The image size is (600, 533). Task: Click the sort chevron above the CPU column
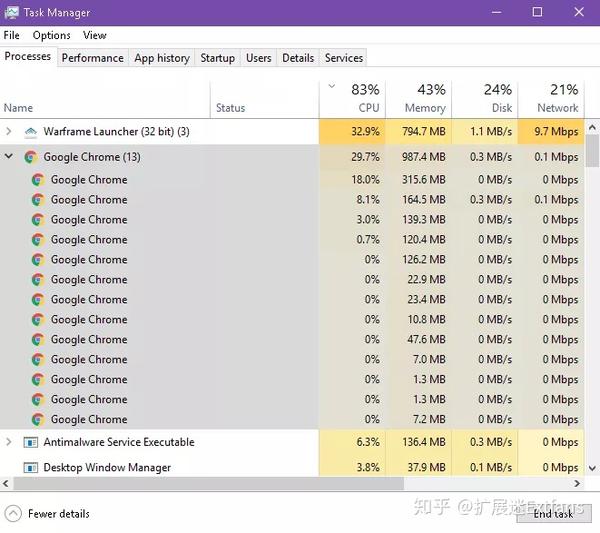[x=332, y=86]
